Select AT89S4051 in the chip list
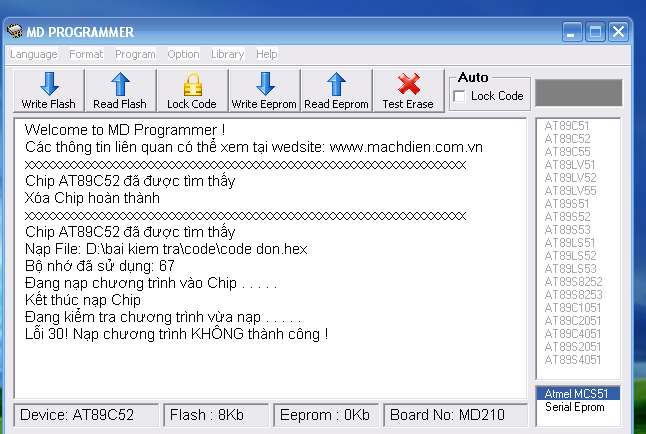 573,359
